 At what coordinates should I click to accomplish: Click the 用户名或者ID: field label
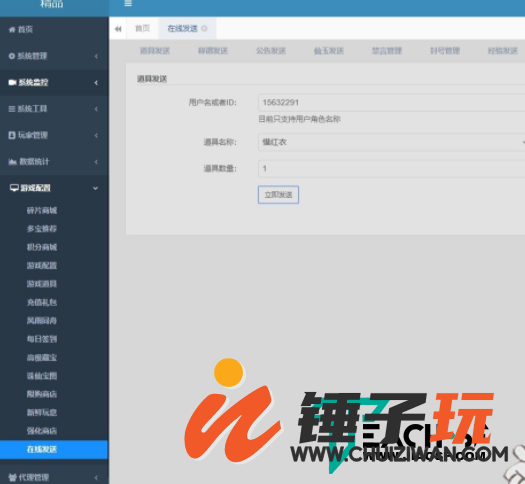tap(213, 102)
